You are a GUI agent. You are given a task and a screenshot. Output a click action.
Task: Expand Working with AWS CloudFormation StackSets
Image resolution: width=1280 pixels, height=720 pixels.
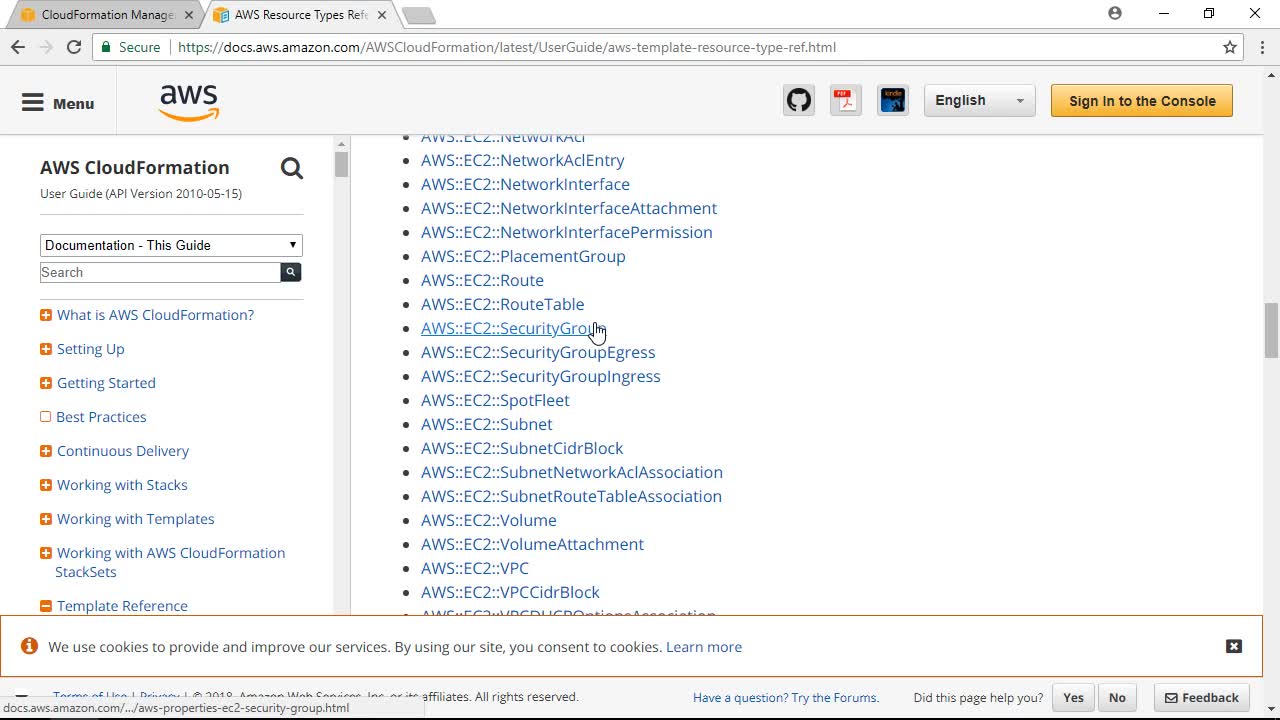coord(46,553)
